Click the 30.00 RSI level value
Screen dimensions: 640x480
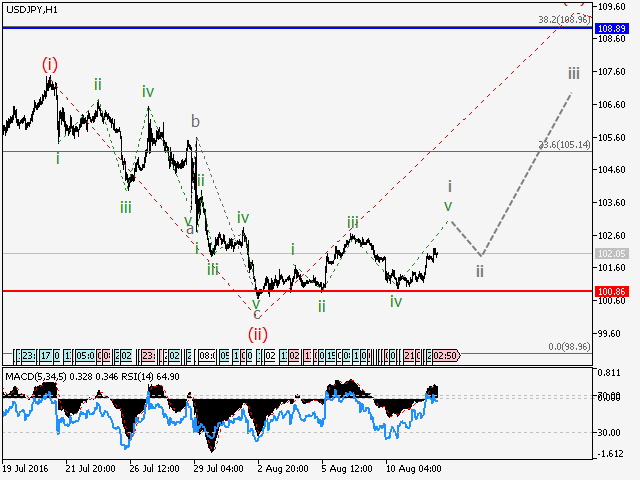(x=609, y=433)
